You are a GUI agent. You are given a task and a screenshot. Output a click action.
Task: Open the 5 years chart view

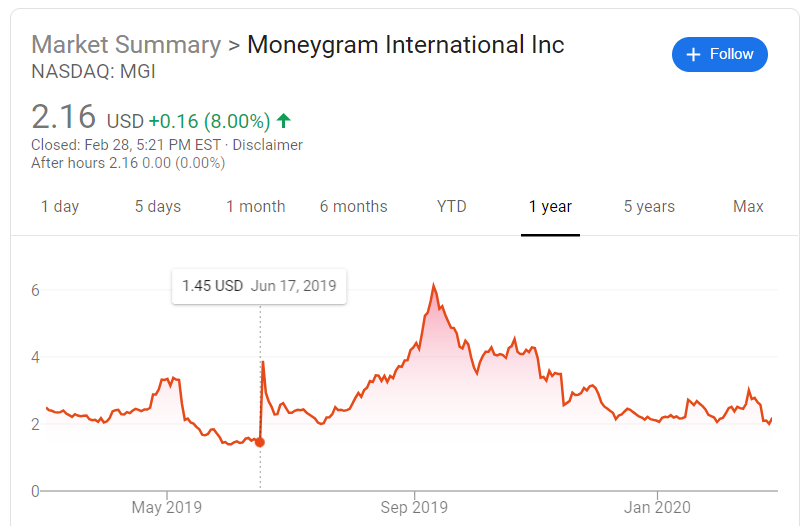click(x=649, y=207)
